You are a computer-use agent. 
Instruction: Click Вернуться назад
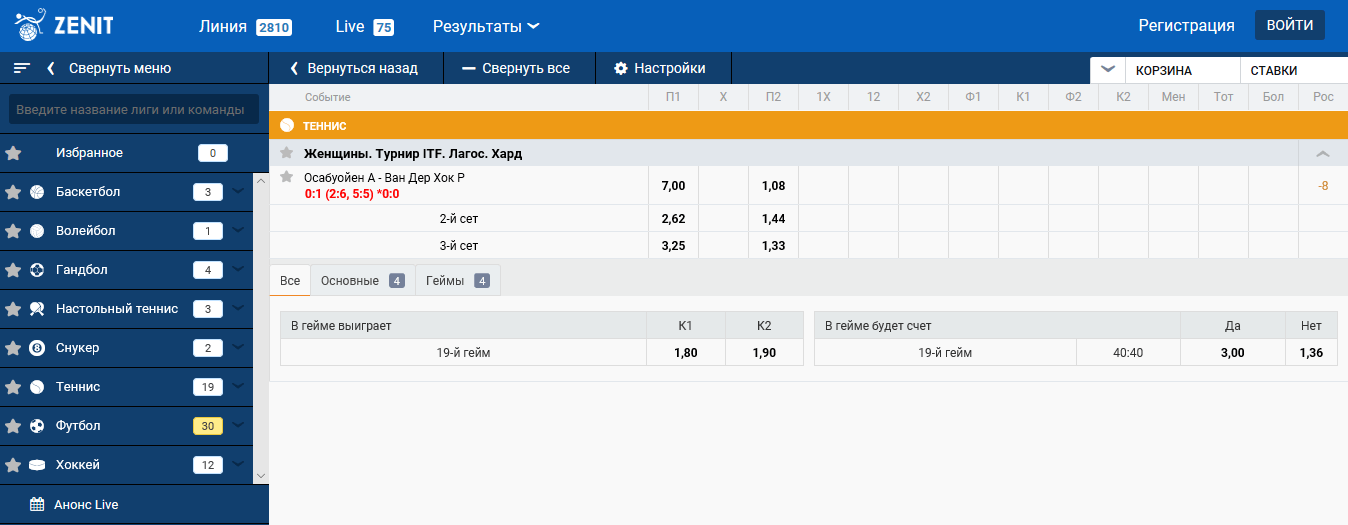click(363, 69)
